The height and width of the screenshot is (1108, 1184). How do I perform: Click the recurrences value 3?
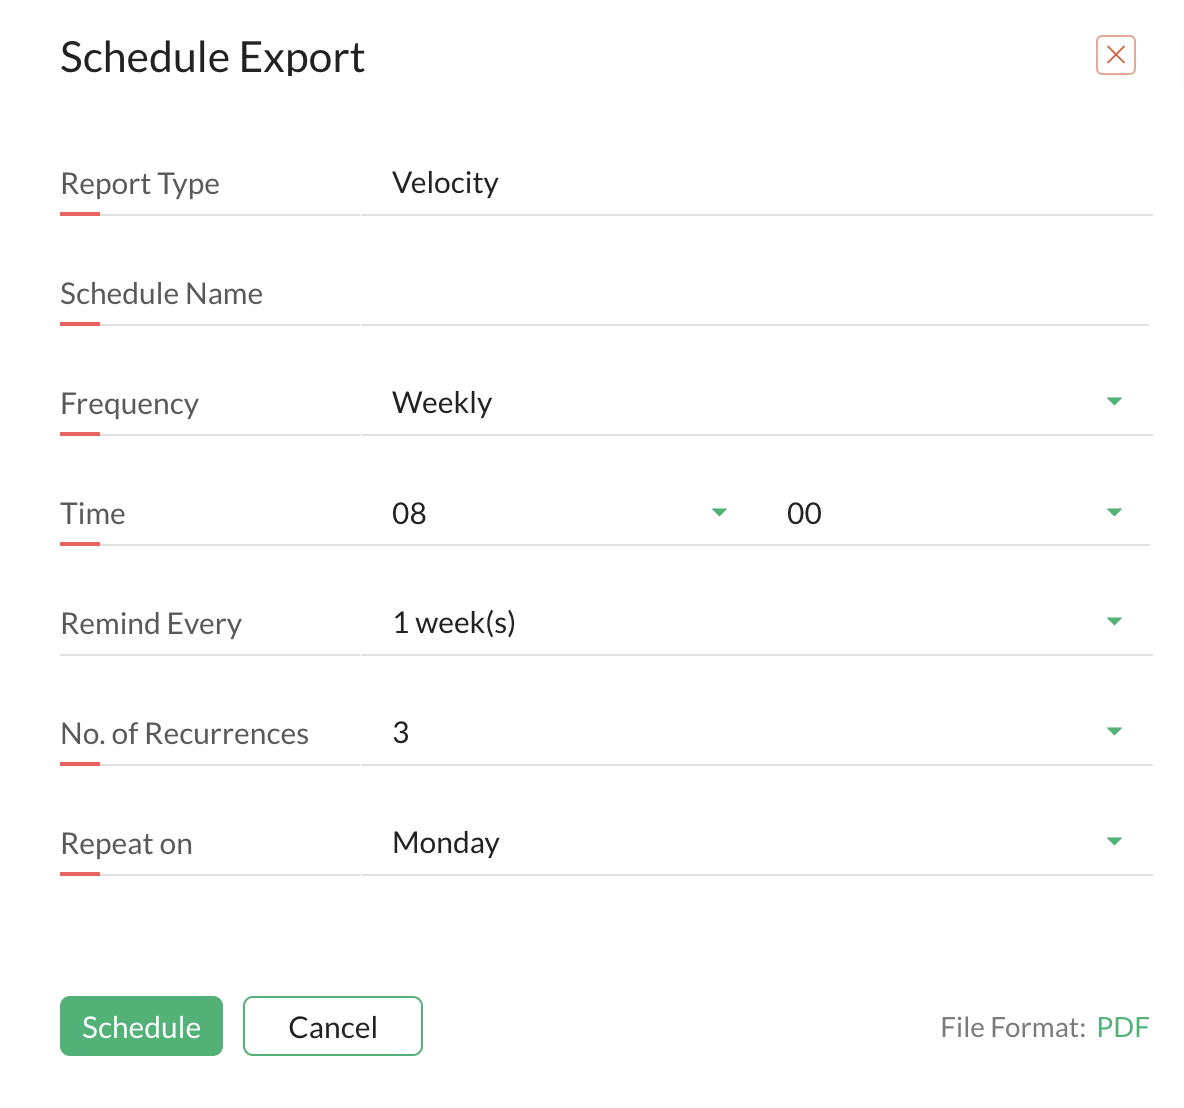click(400, 733)
